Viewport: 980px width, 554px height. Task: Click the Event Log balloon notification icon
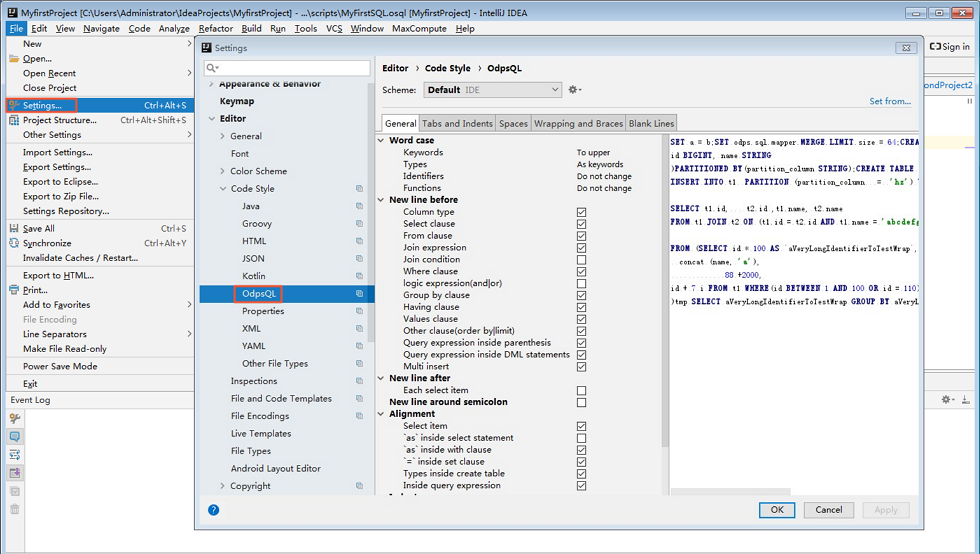pyautogui.click(x=15, y=436)
